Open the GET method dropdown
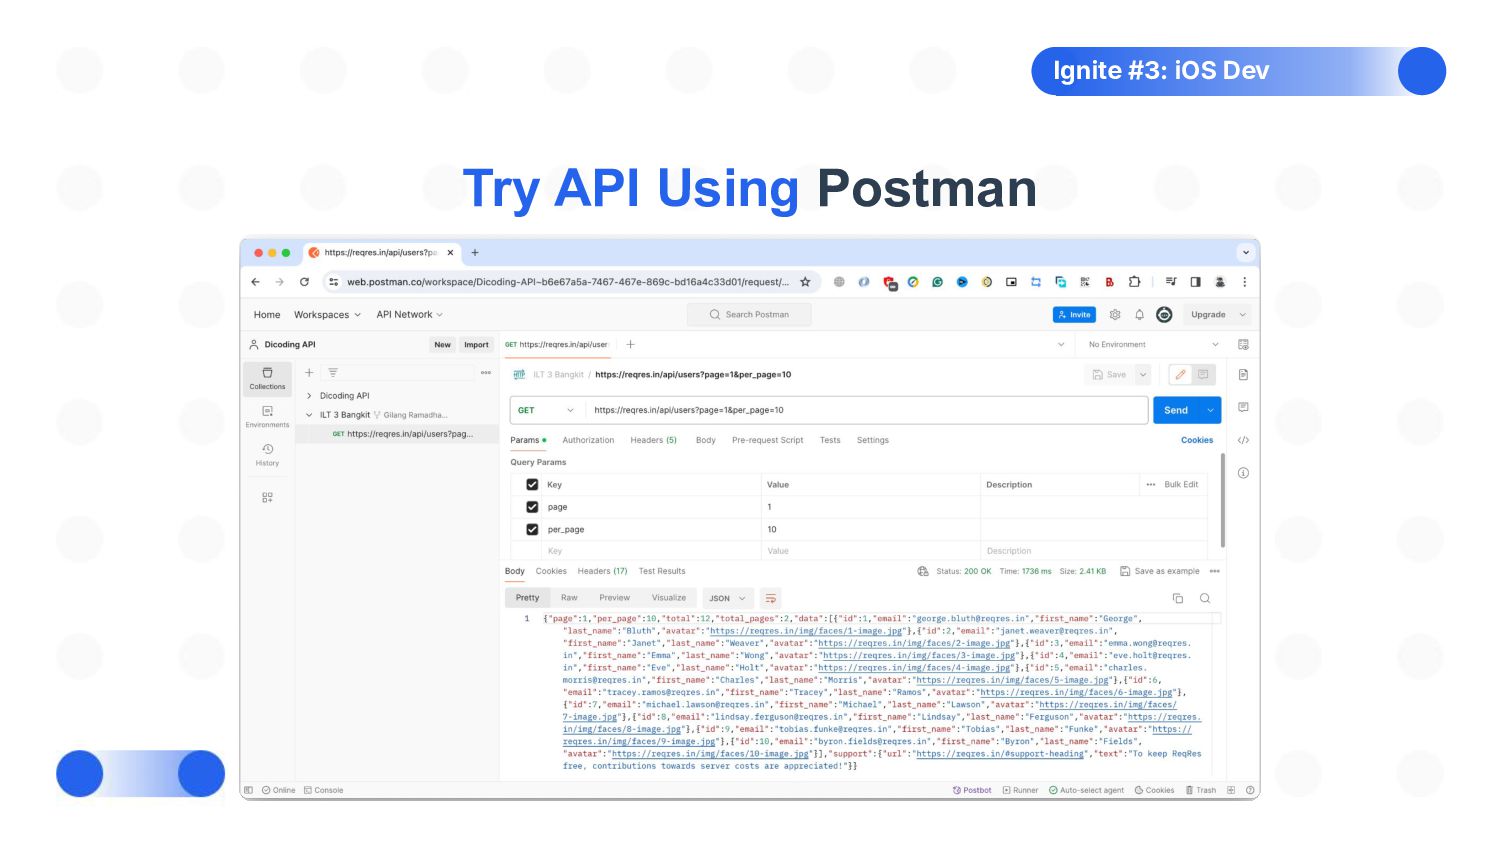Viewport: 1500px width, 844px height. (x=547, y=410)
